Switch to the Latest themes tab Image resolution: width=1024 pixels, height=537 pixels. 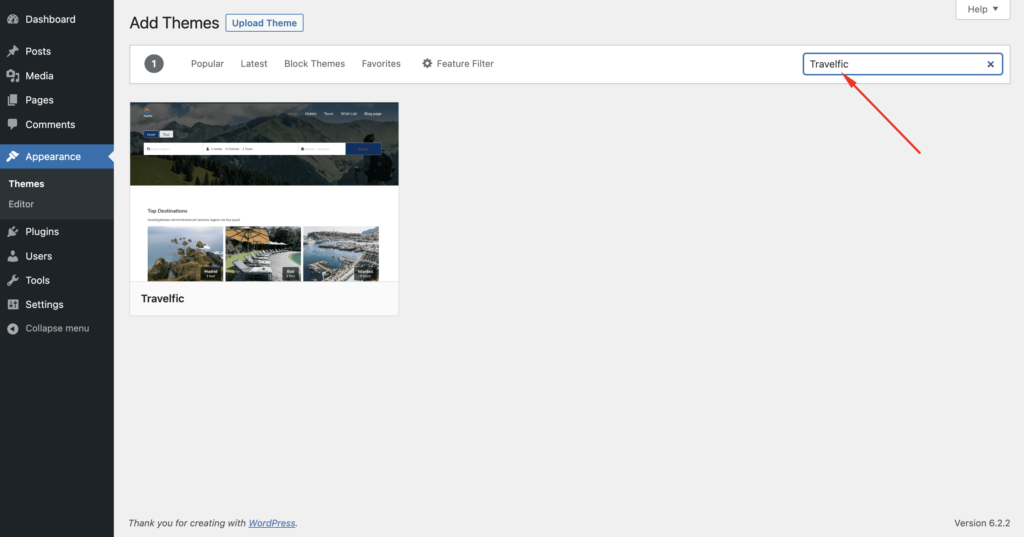click(x=254, y=63)
